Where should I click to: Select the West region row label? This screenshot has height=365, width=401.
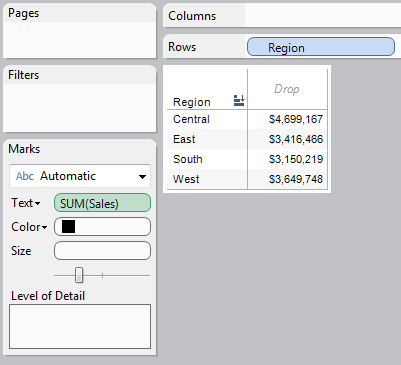point(186,179)
